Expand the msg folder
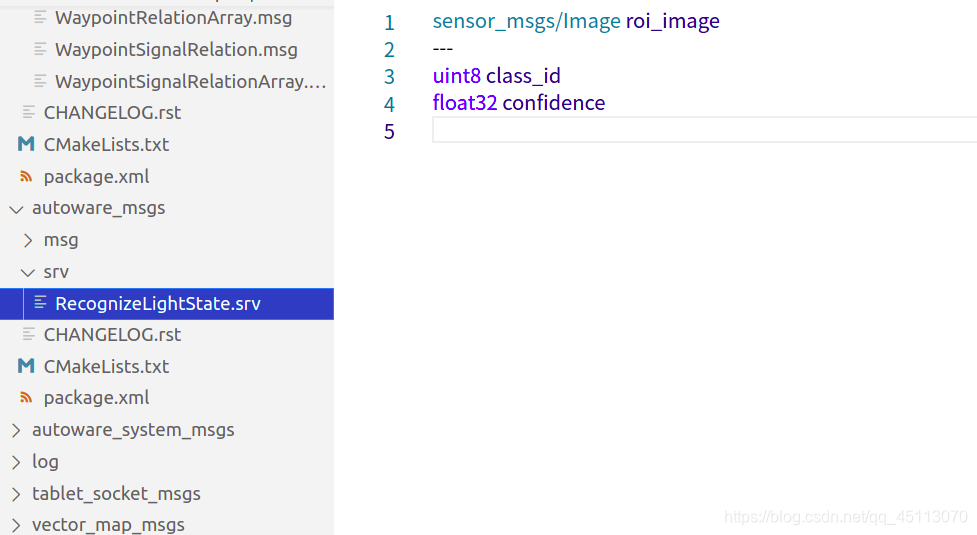 pyautogui.click(x=27, y=240)
